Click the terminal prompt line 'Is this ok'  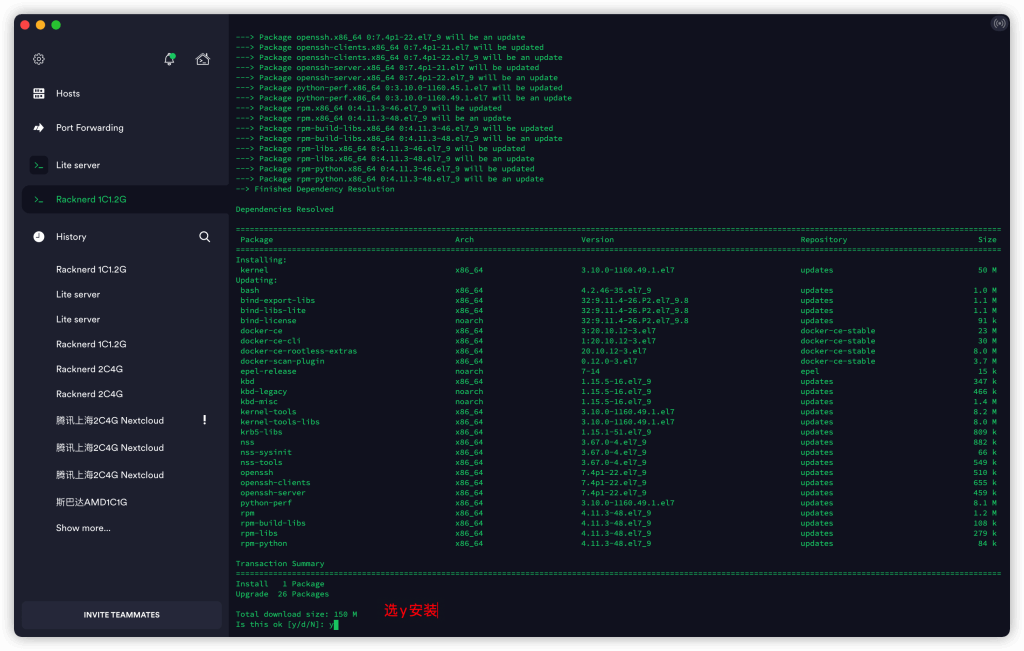tap(285, 624)
